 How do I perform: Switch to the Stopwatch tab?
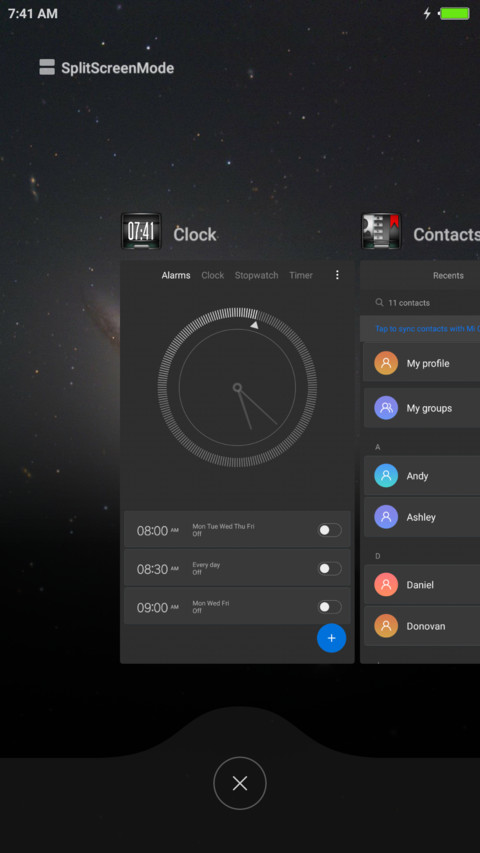(256, 275)
